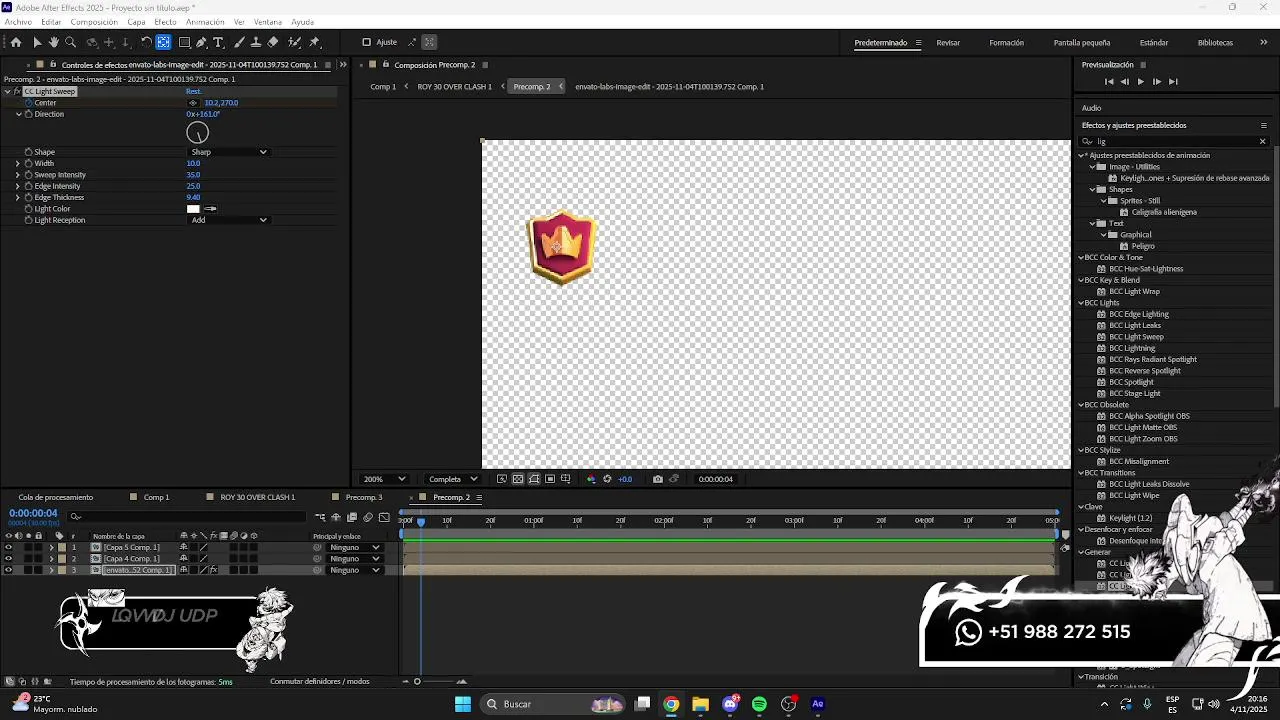The image size is (1280, 720).
Task: Pick Light Color with the eyedropper
Action: [x=211, y=209]
